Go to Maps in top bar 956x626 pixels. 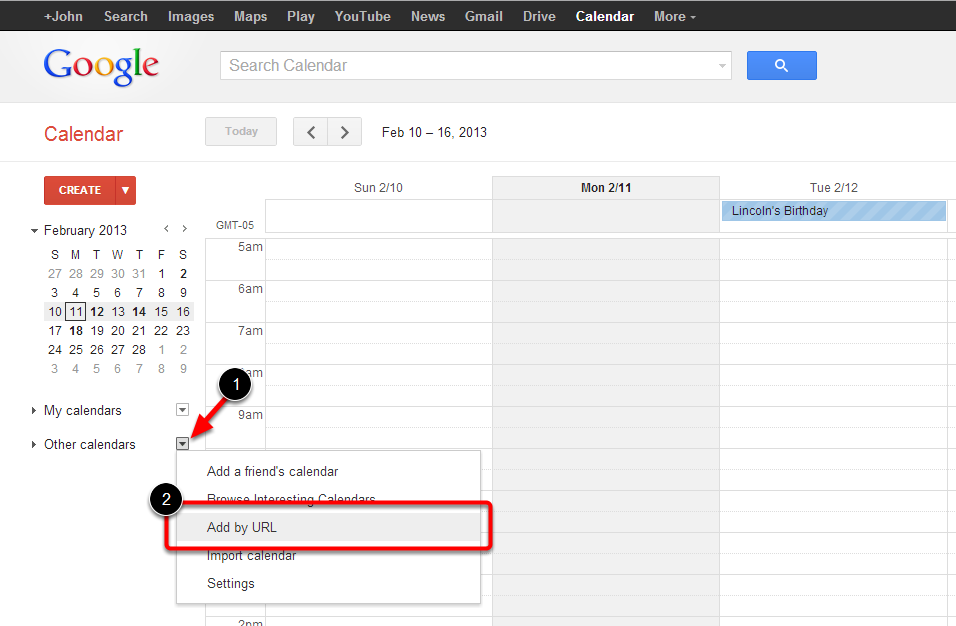(251, 16)
